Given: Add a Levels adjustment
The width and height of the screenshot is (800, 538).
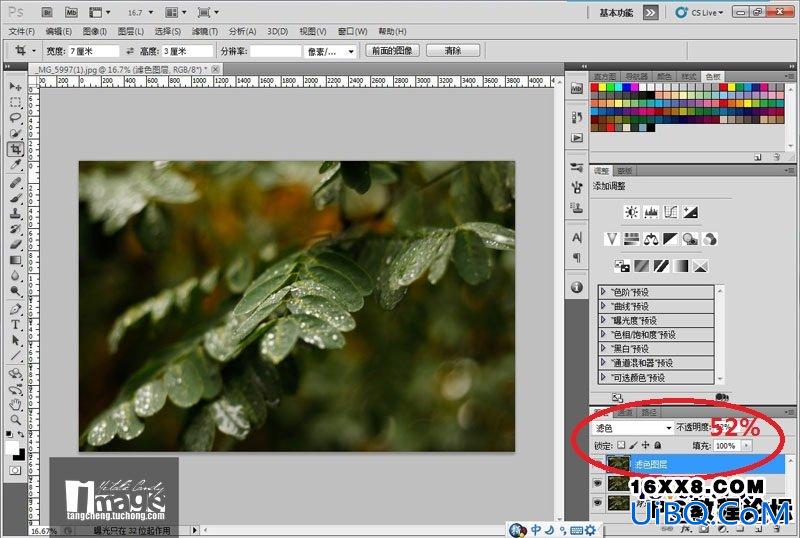Looking at the screenshot, I should click(x=651, y=212).
